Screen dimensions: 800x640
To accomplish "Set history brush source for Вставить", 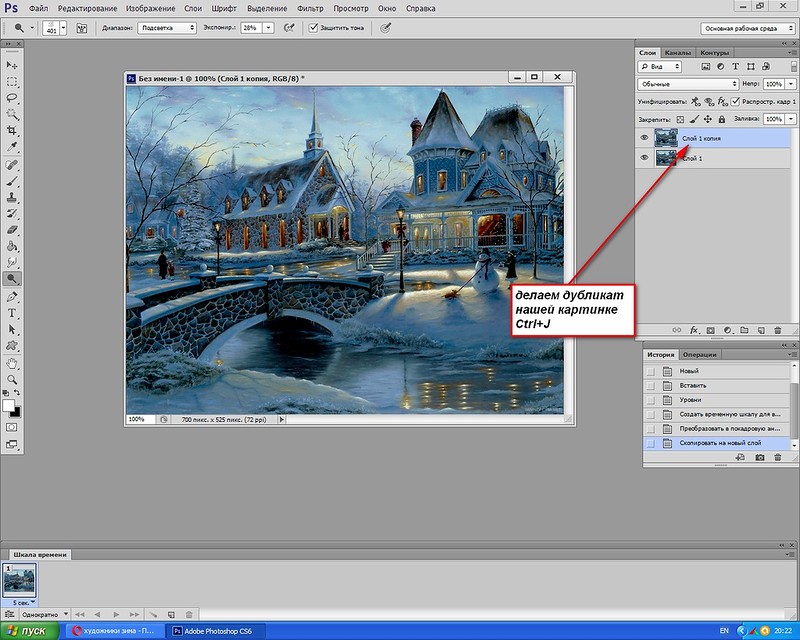I will click(x=650, y=386).
